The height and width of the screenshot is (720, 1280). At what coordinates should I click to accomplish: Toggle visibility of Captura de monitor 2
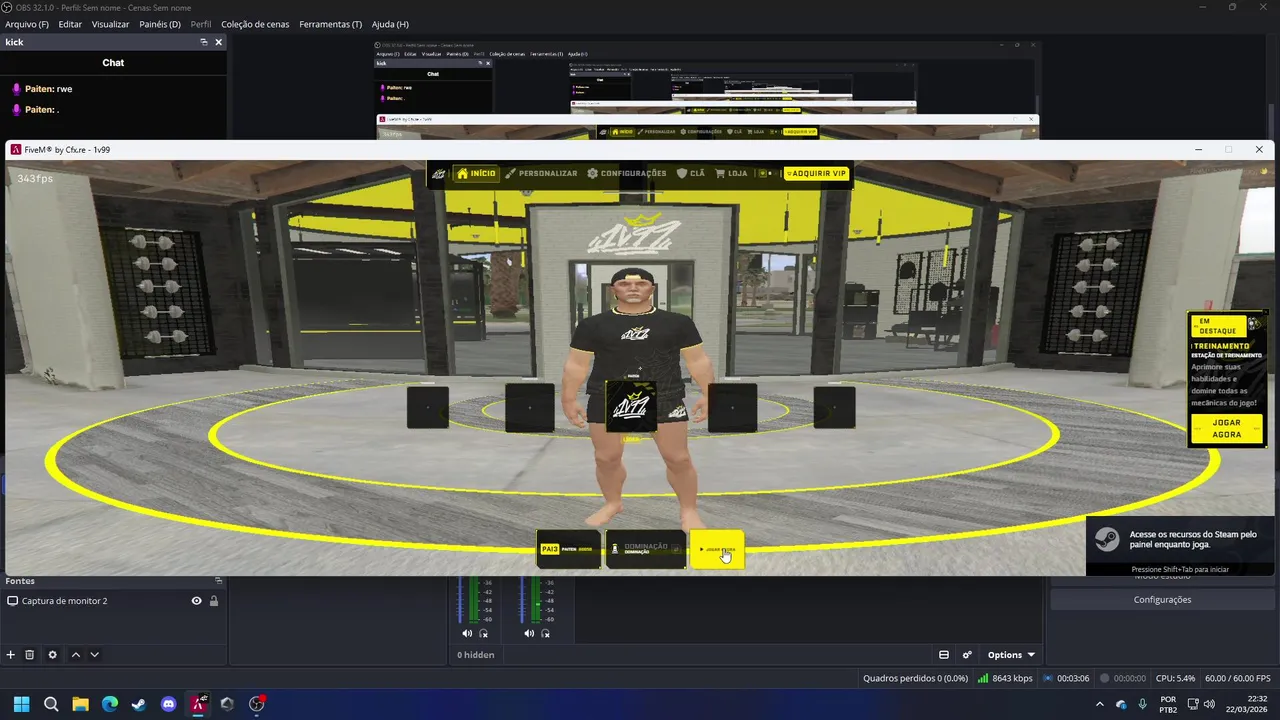(x=196, y=601)
